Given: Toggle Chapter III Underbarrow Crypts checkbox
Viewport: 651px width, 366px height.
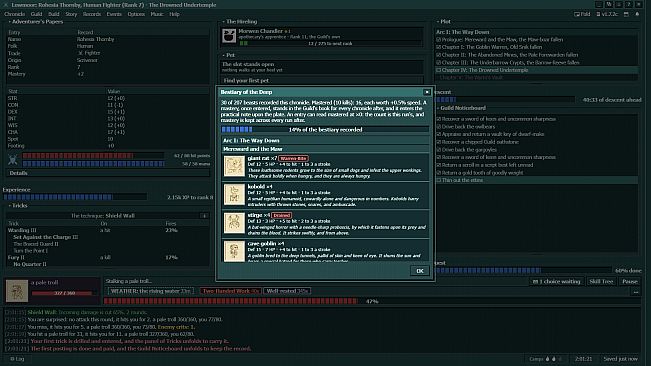Looking at the screenshot, I should pos(438,63).
